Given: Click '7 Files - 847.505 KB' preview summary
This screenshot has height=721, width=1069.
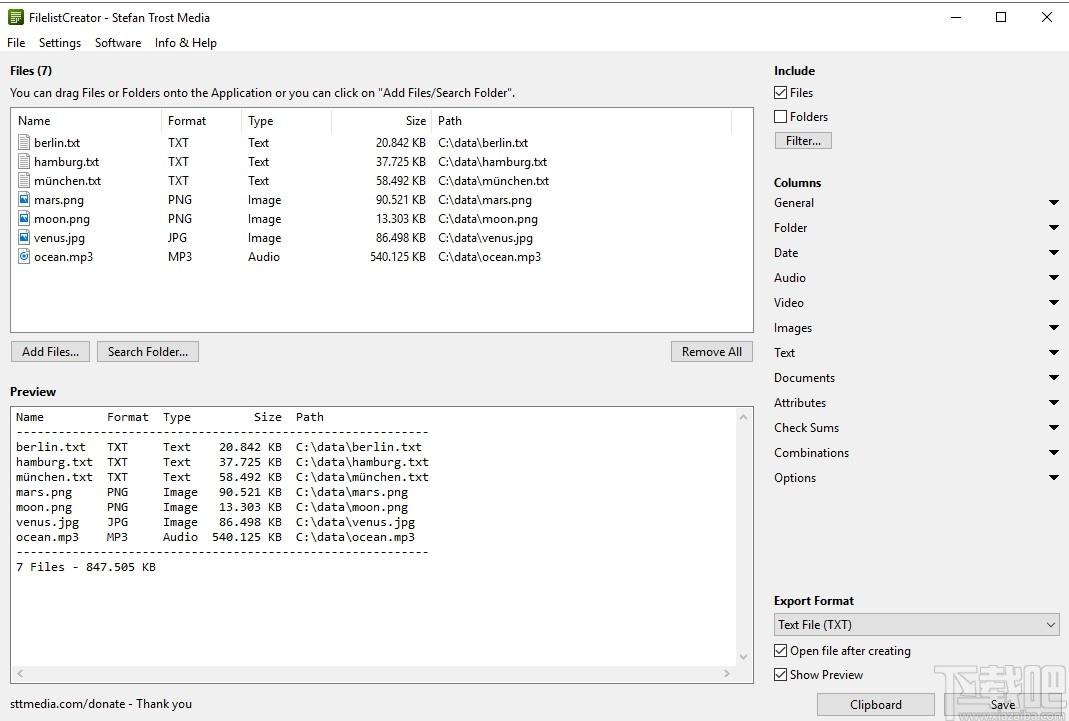Looking at the screenshot, I should (x=86, y=567).
